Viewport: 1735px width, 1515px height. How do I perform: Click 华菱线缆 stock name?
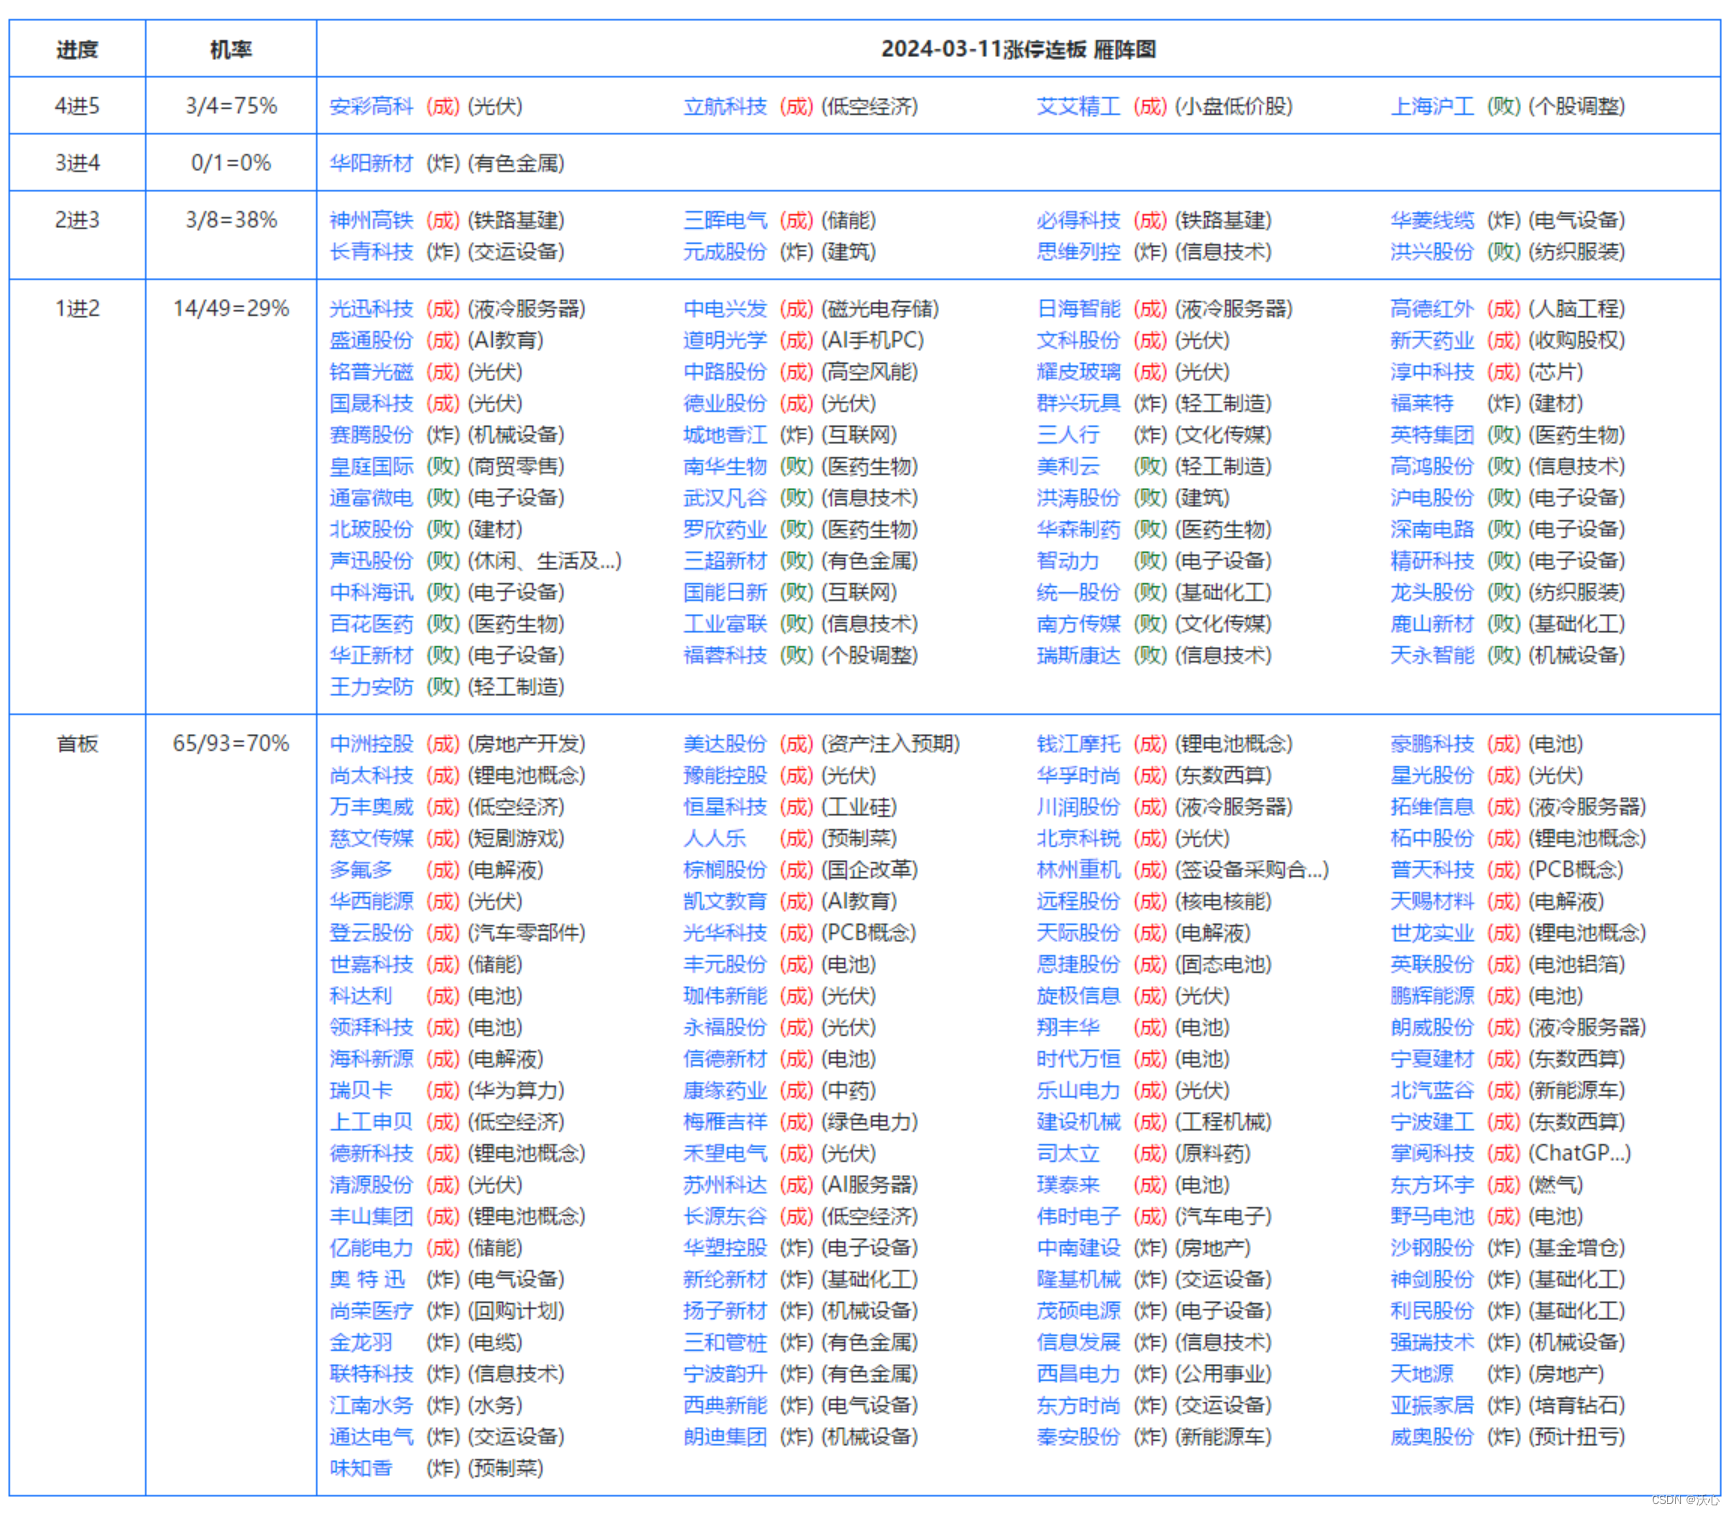1432,220
